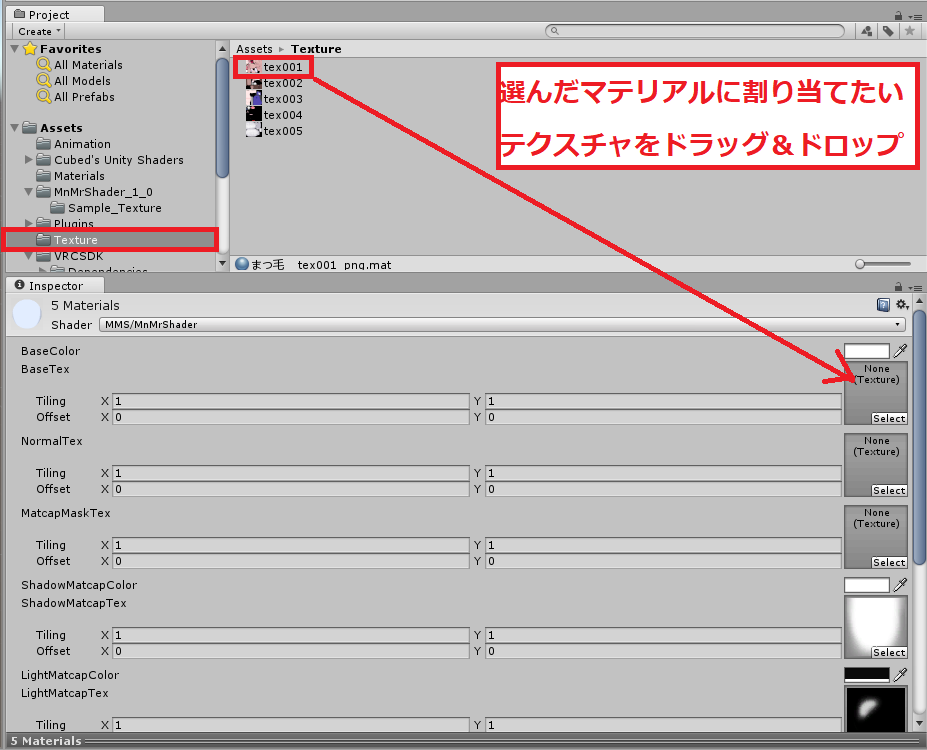Search by asset type icon

pyautogui.click(x=867, y=31)
